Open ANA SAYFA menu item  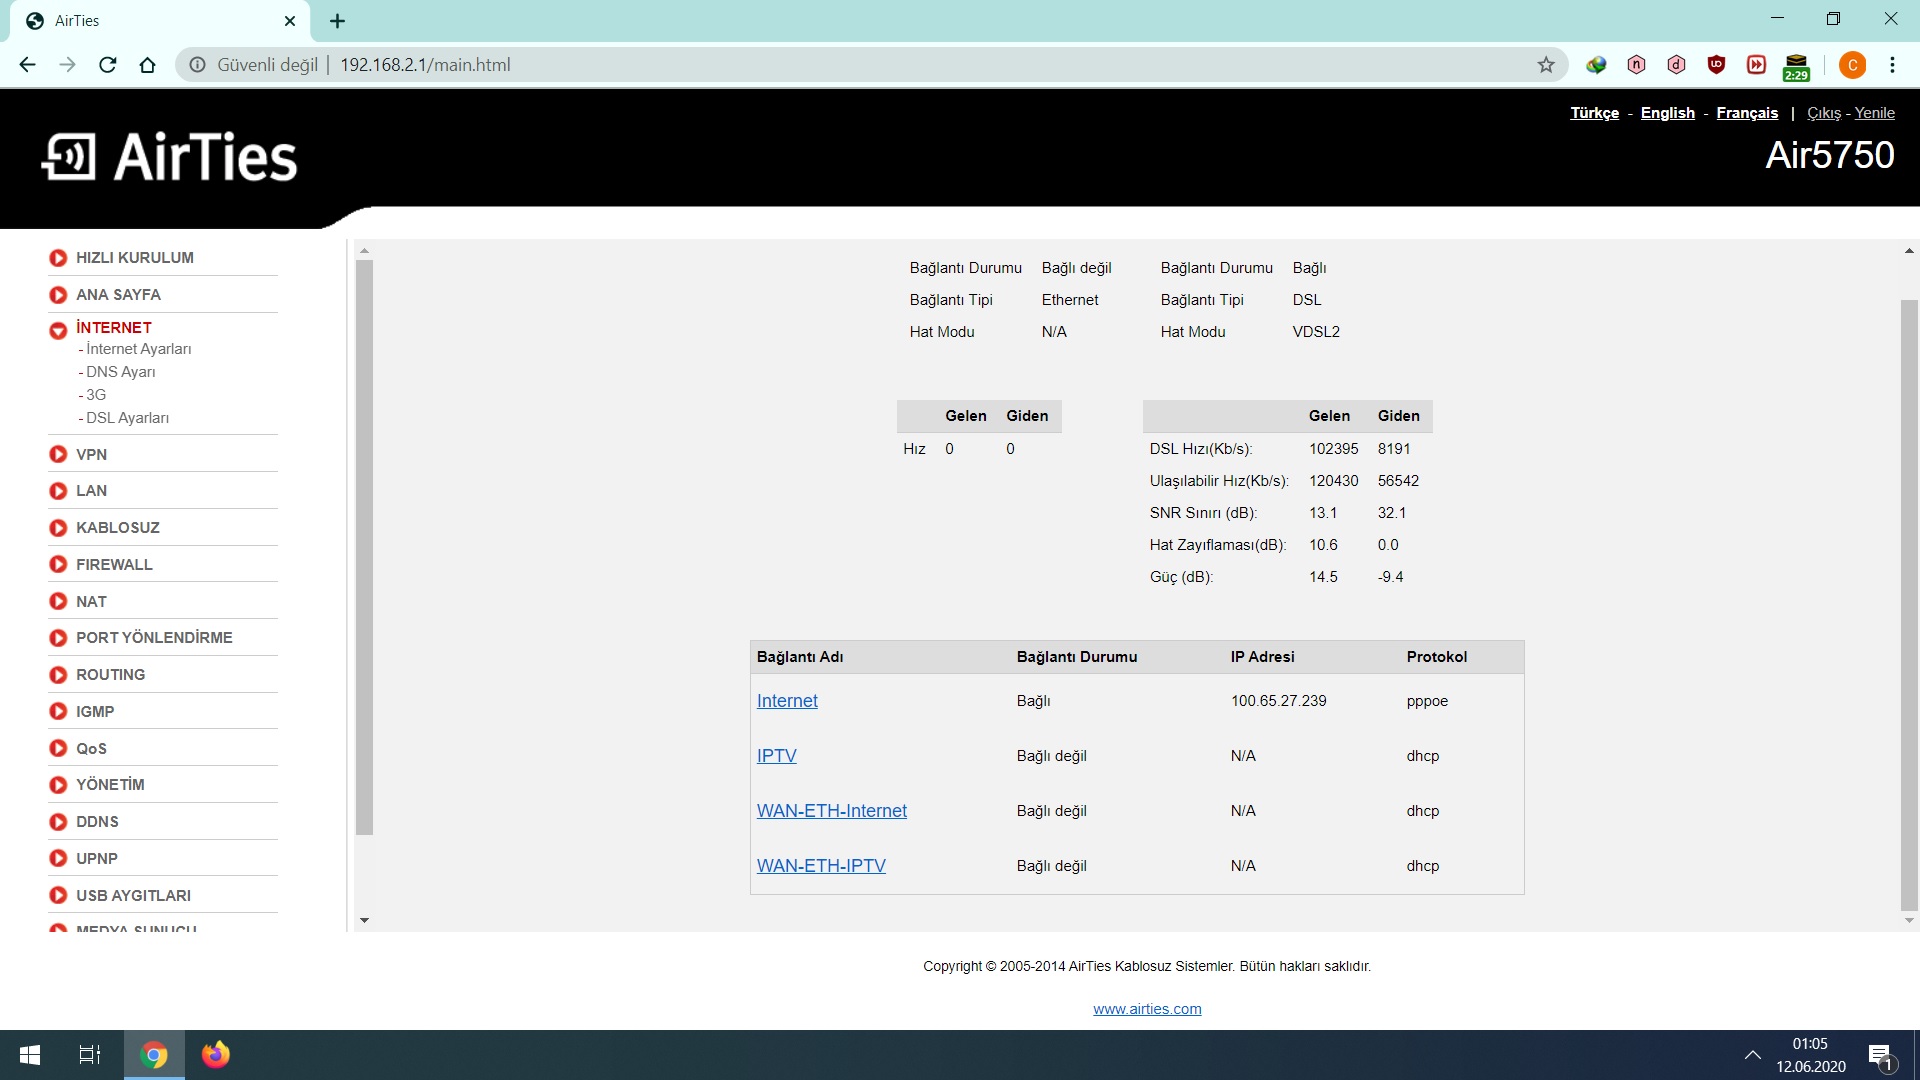tap(118, 295)
